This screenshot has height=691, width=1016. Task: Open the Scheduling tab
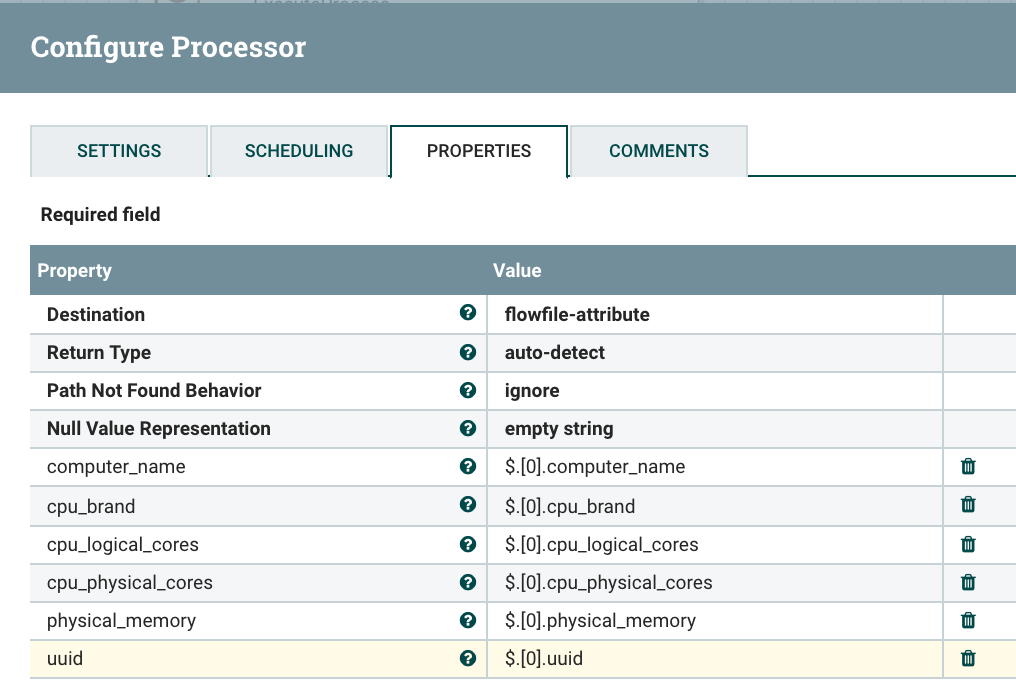click(298, 150)
